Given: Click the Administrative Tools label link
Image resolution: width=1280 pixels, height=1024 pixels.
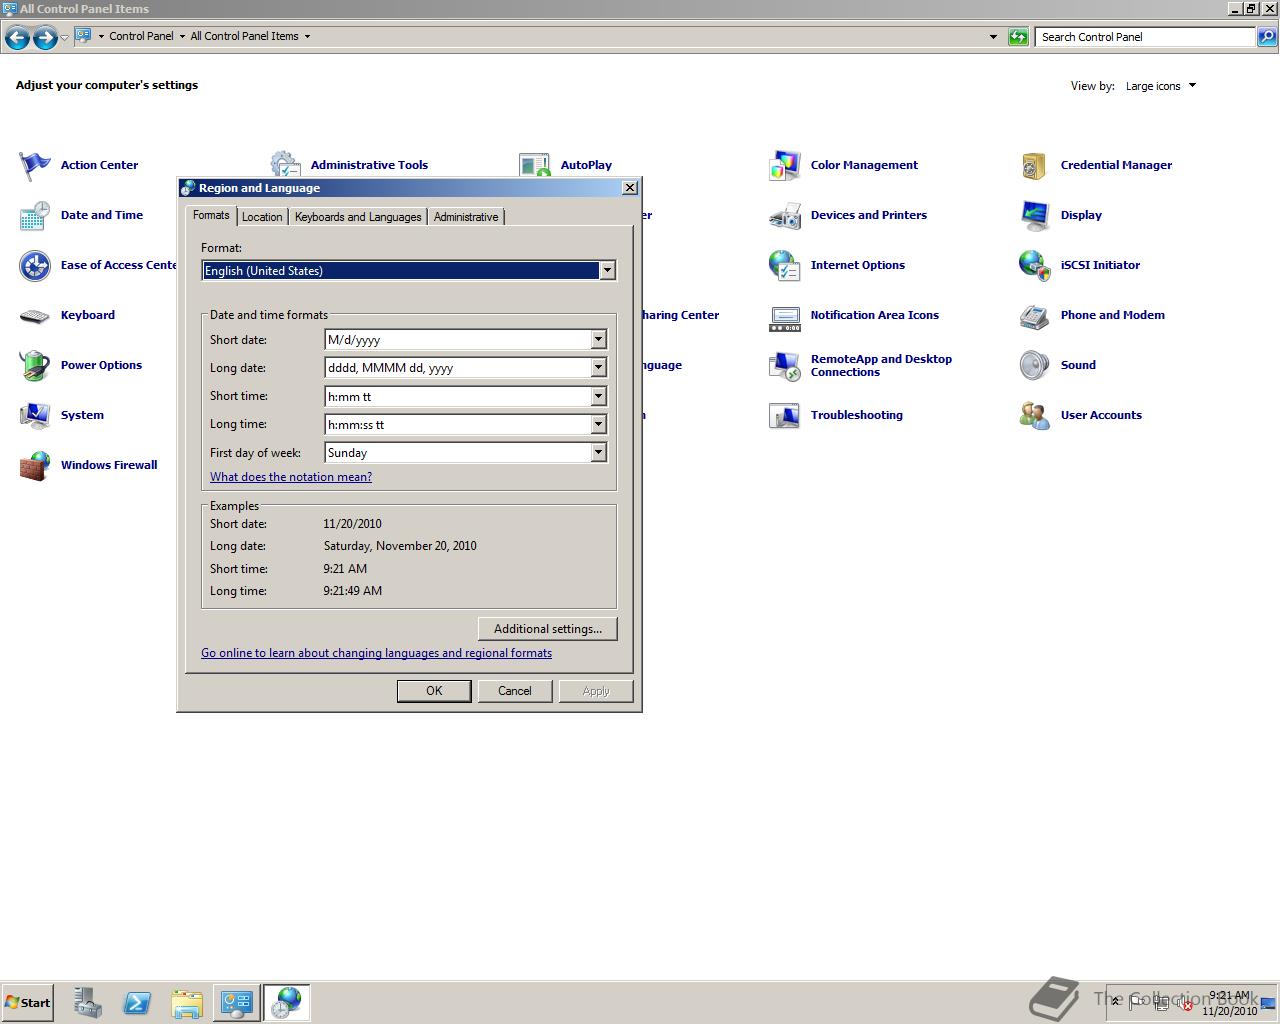Looking at the screenshot, I should click(369, 165).
